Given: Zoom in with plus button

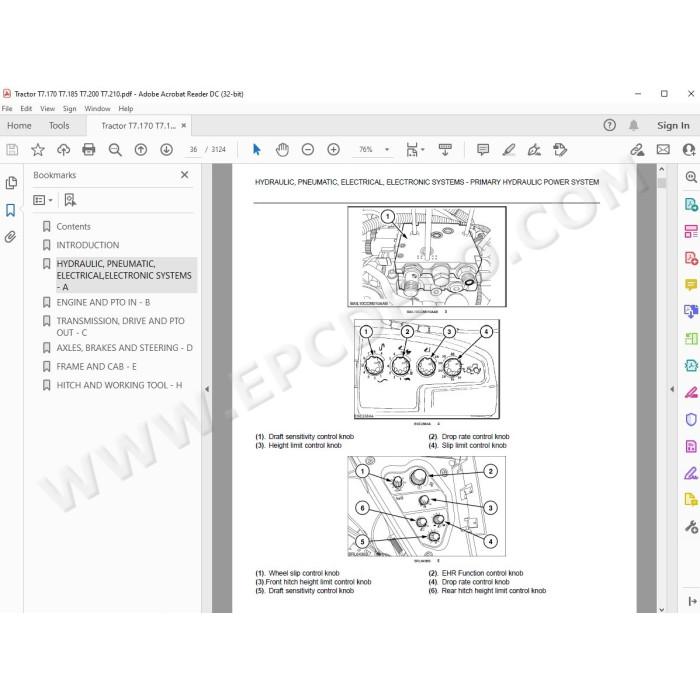Looking at the screenshot, I should [x=333, y=150].
